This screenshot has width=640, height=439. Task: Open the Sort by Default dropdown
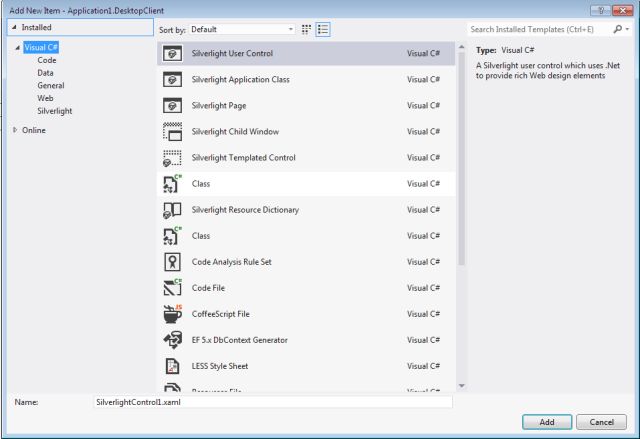point(242,29)
